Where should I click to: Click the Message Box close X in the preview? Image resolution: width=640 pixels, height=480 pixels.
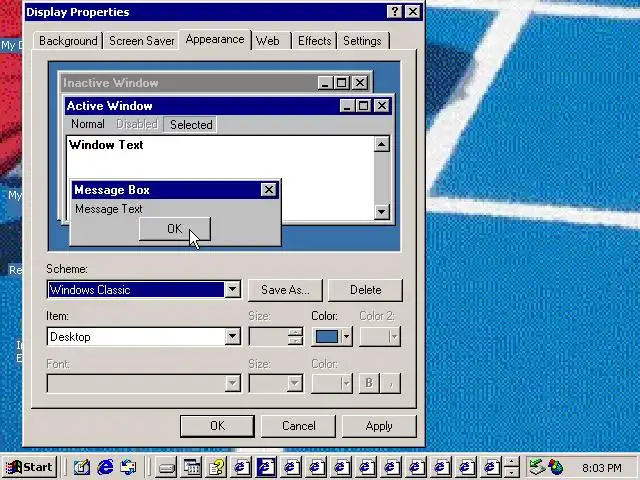(x=269, y=190)
